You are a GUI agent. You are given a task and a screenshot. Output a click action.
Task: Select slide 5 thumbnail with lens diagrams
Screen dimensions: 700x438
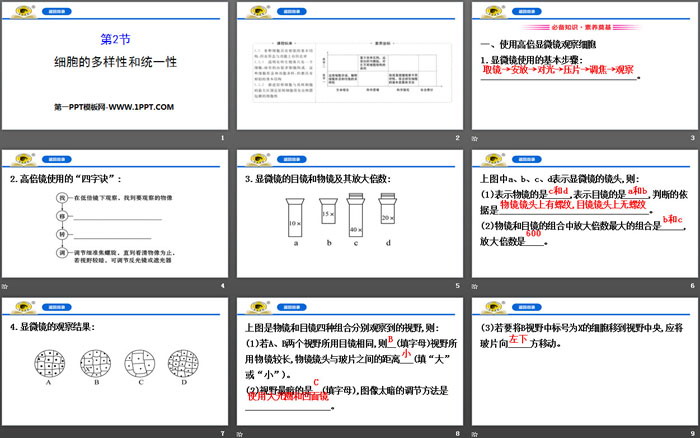coord(350,214)
